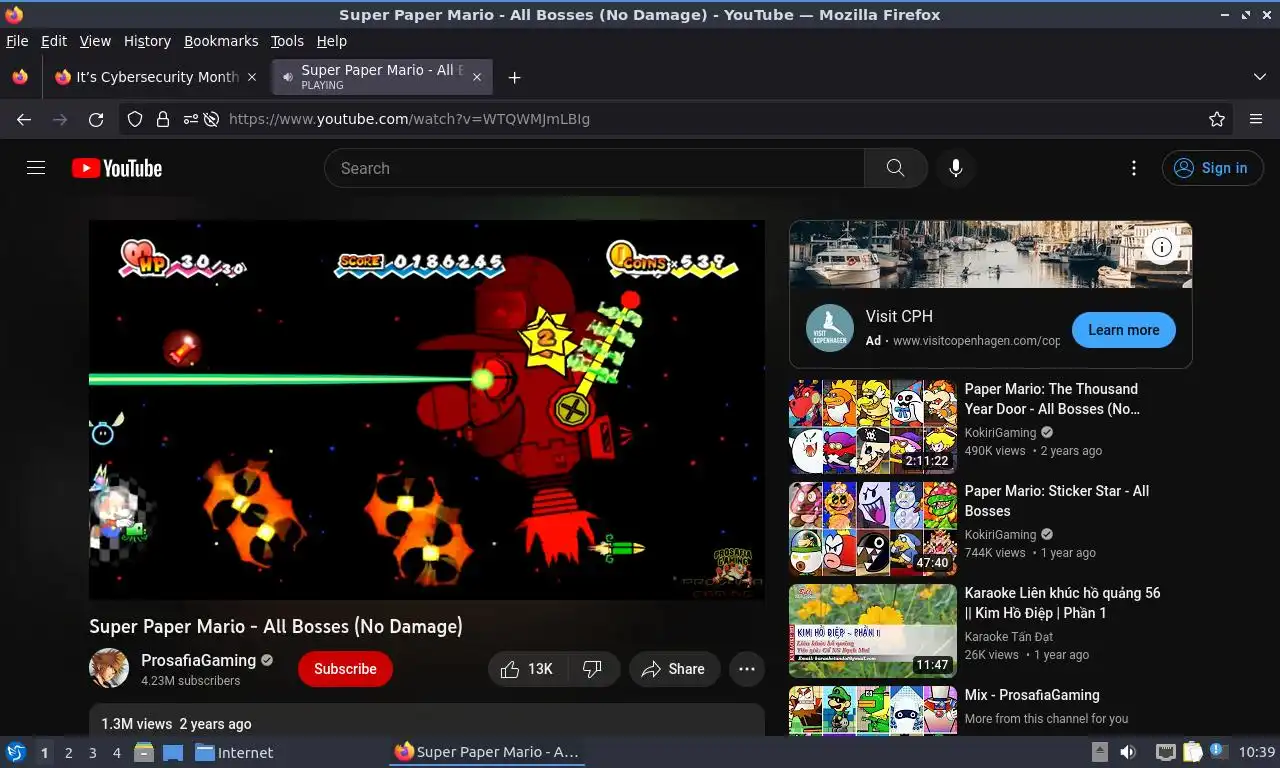Open the YouTube guide hamburger menu
The image size is (1280, 768).
pos(36,168)
